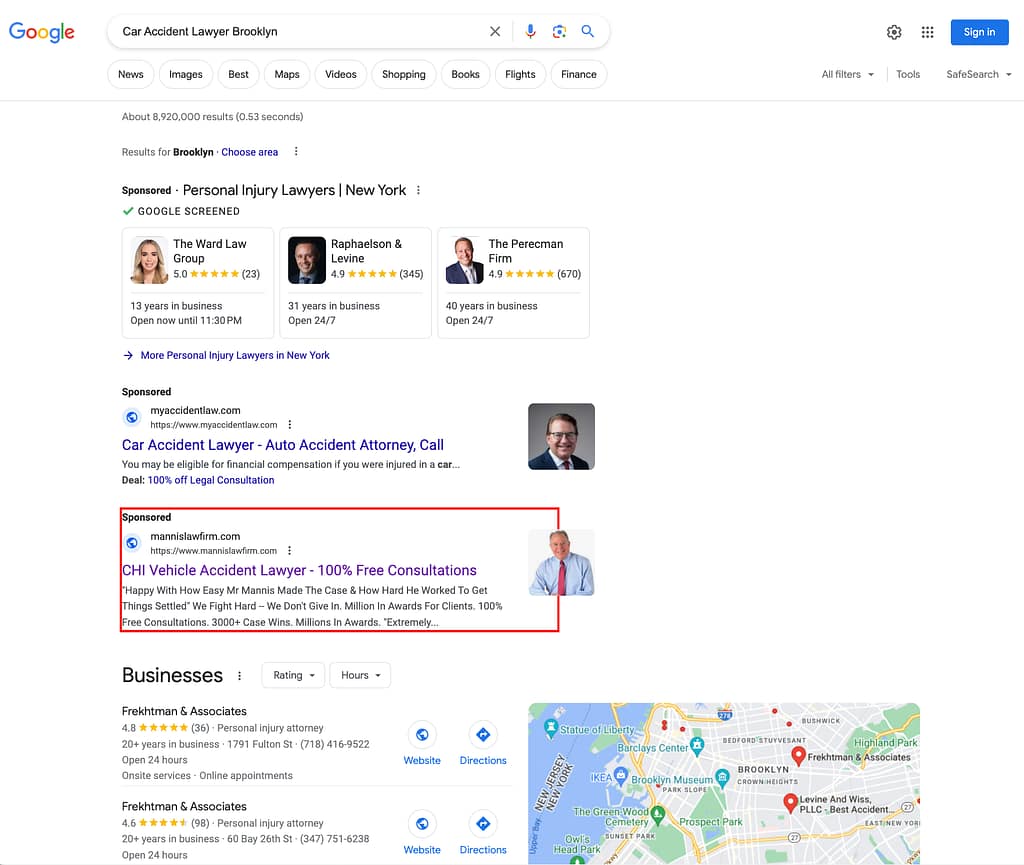Click the myaccidentlaw.com globe favicon
This screenshot has height=865, width=1024.
[132, 417]
